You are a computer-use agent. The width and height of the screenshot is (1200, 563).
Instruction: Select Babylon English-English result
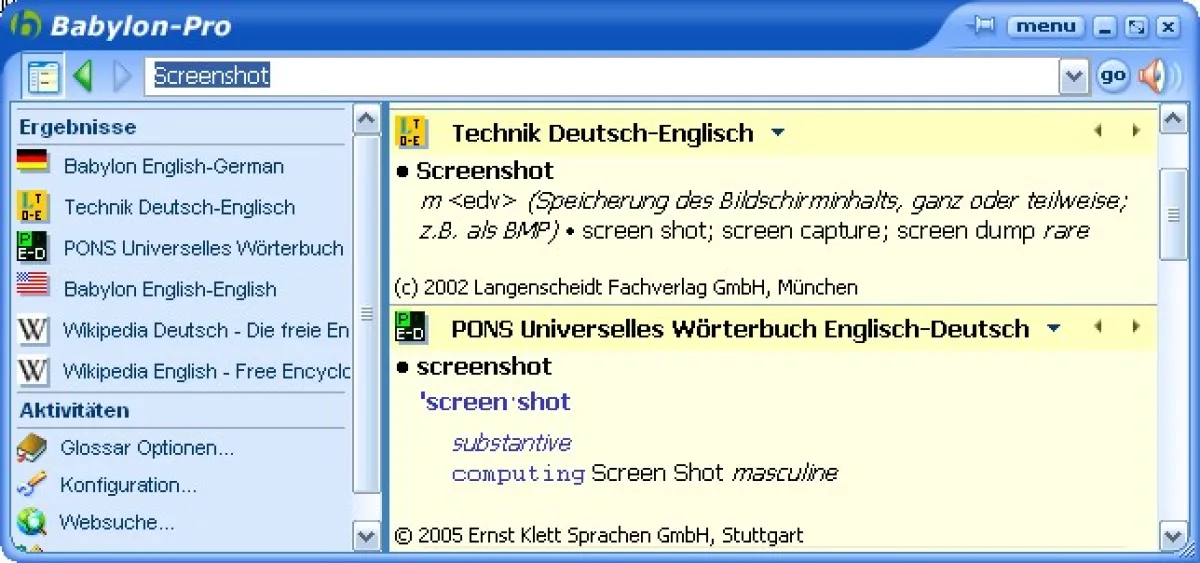coord(170,289)
